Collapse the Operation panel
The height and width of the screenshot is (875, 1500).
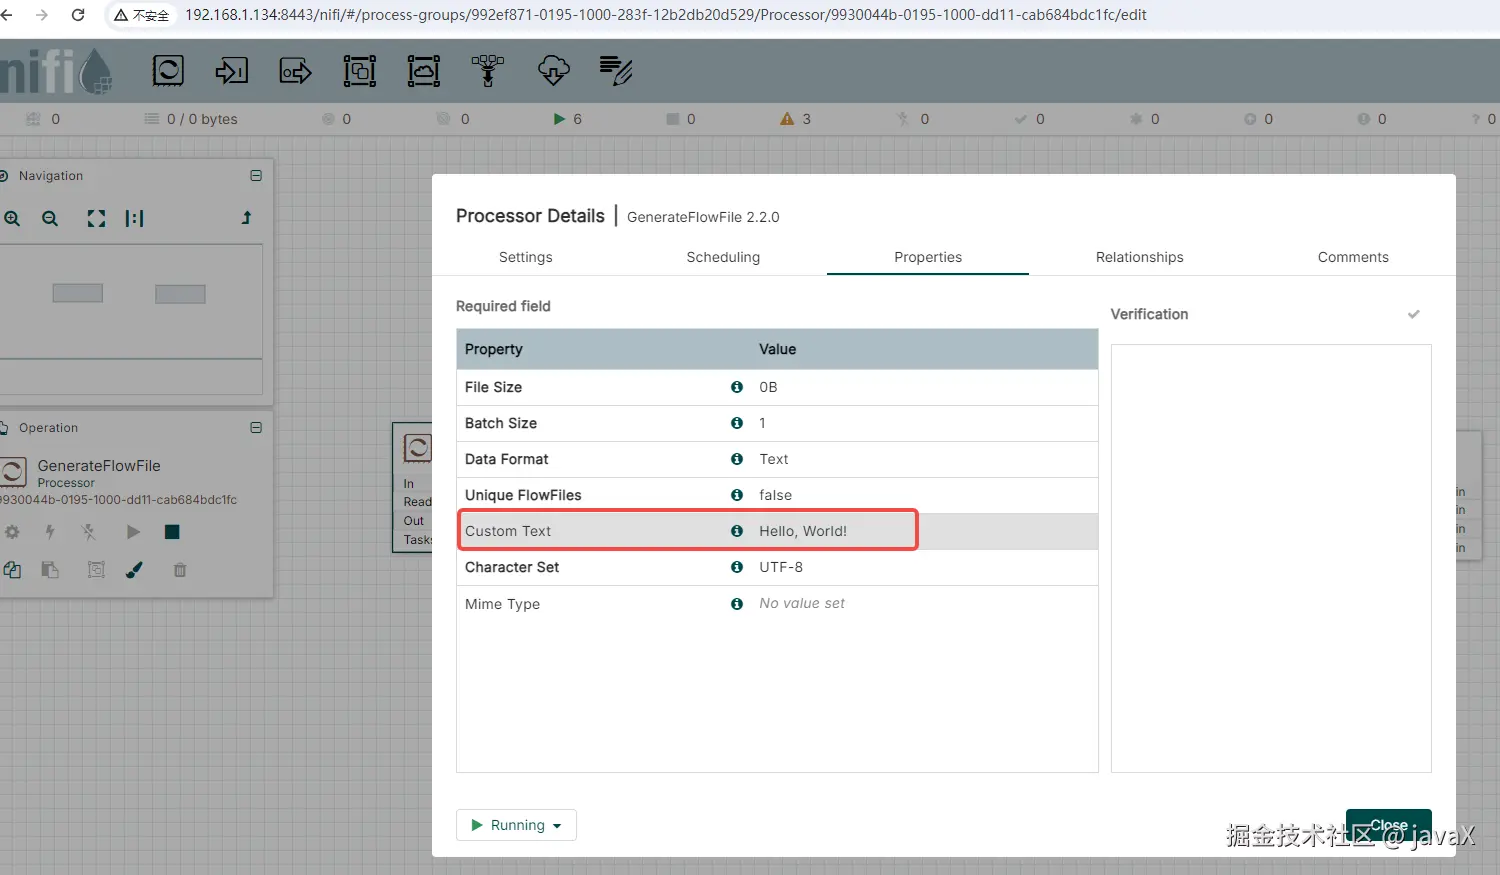click(x=256, y=427)
